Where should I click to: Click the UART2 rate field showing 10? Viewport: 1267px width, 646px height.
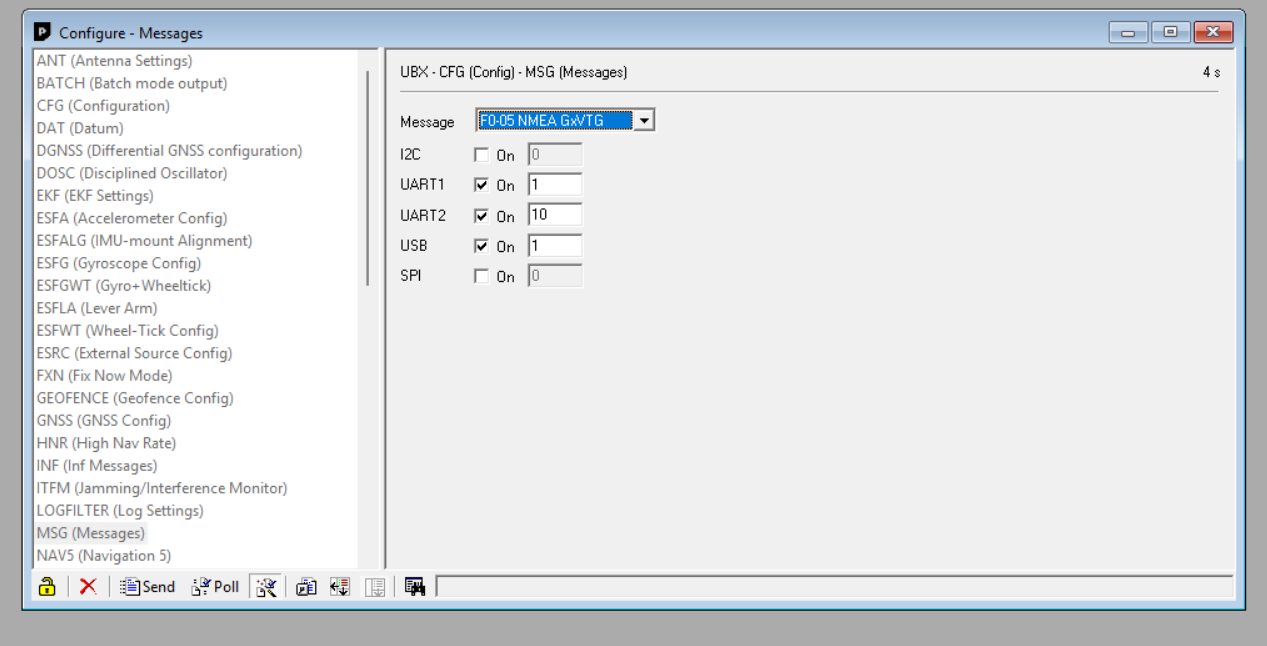tap(554, 215)
